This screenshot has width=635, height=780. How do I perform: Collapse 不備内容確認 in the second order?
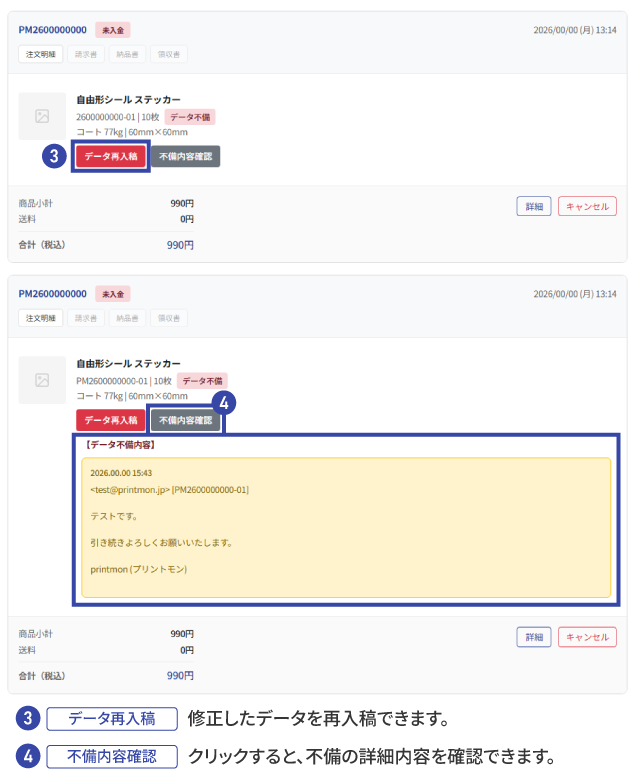pos(185,420)
